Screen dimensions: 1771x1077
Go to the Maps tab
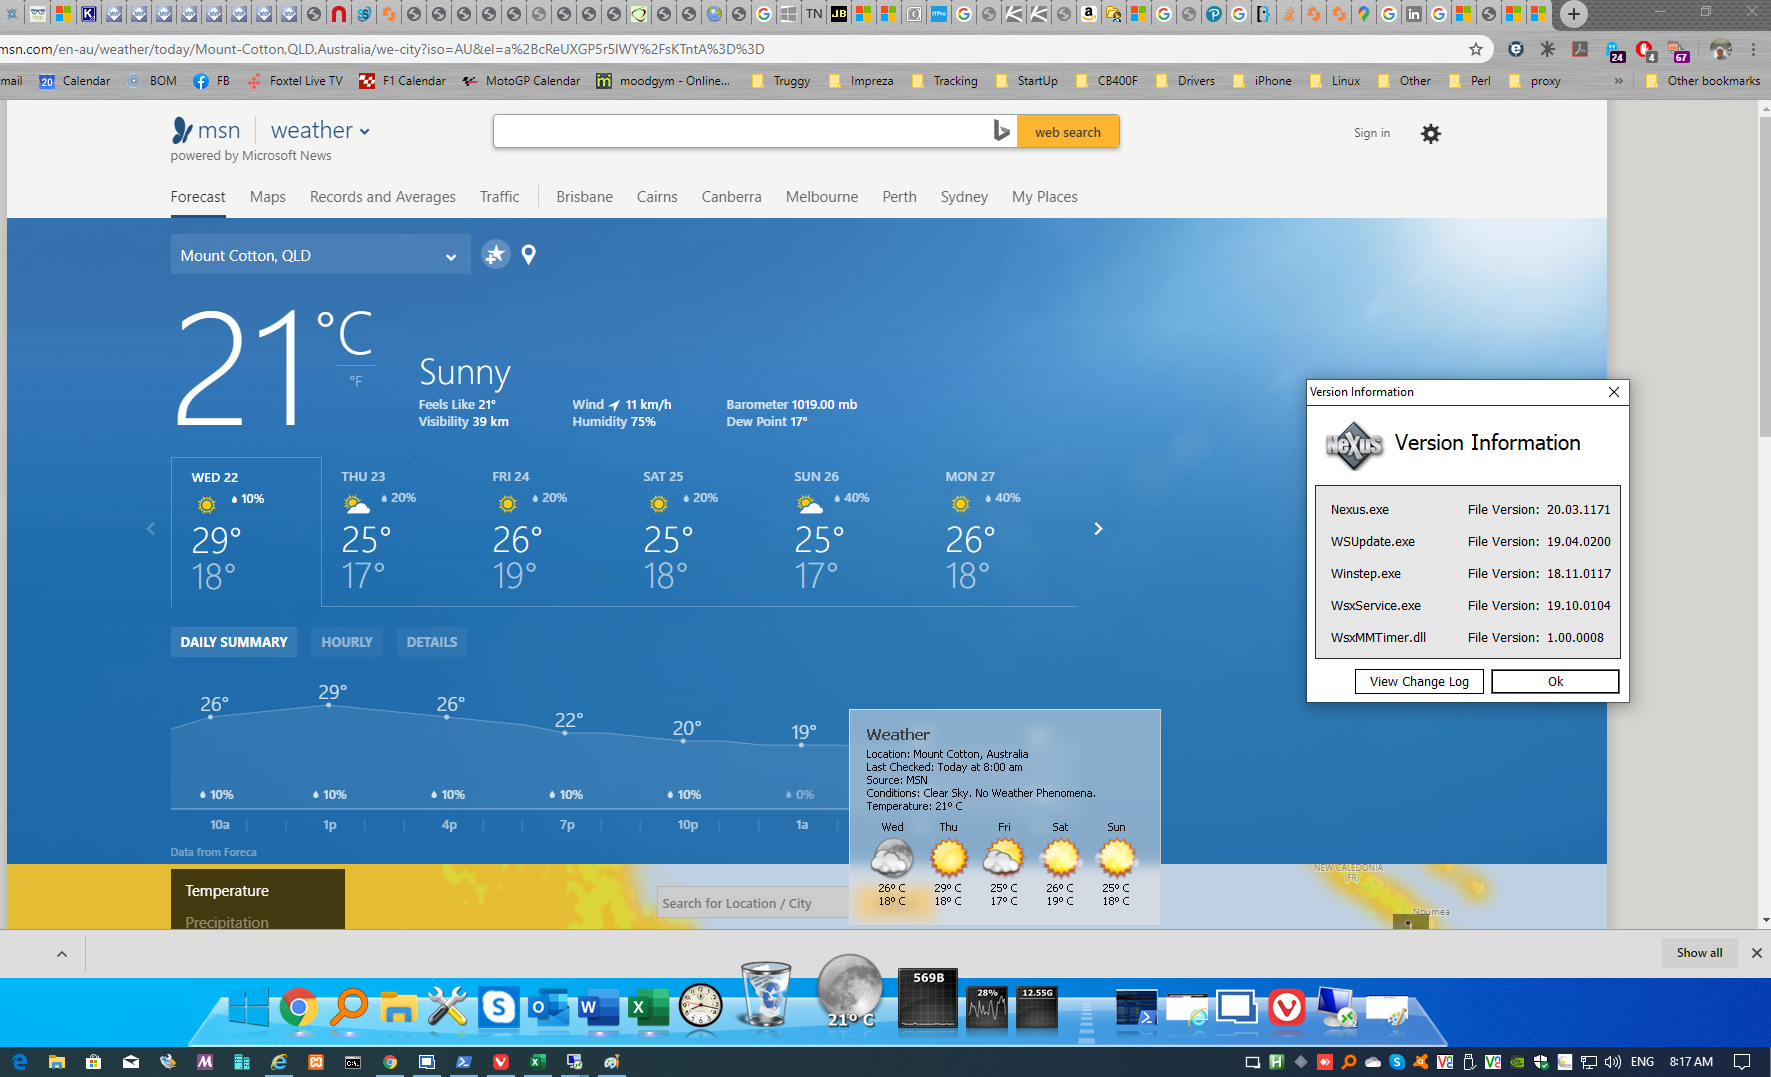tap(267, 197)
